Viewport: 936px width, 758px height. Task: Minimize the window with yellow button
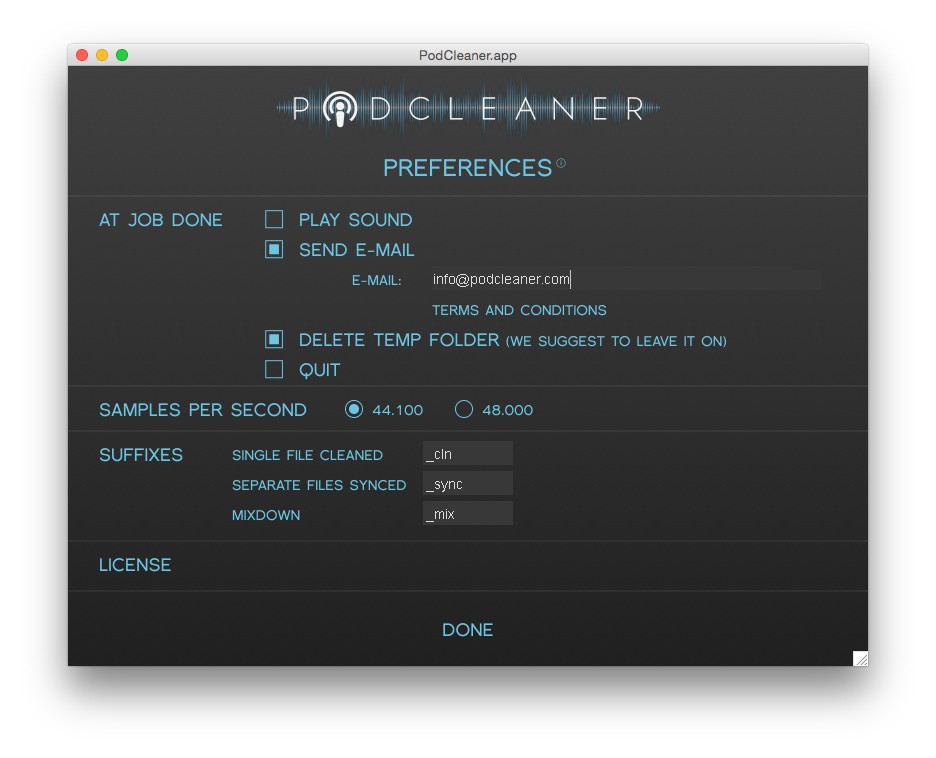point(102,55)
